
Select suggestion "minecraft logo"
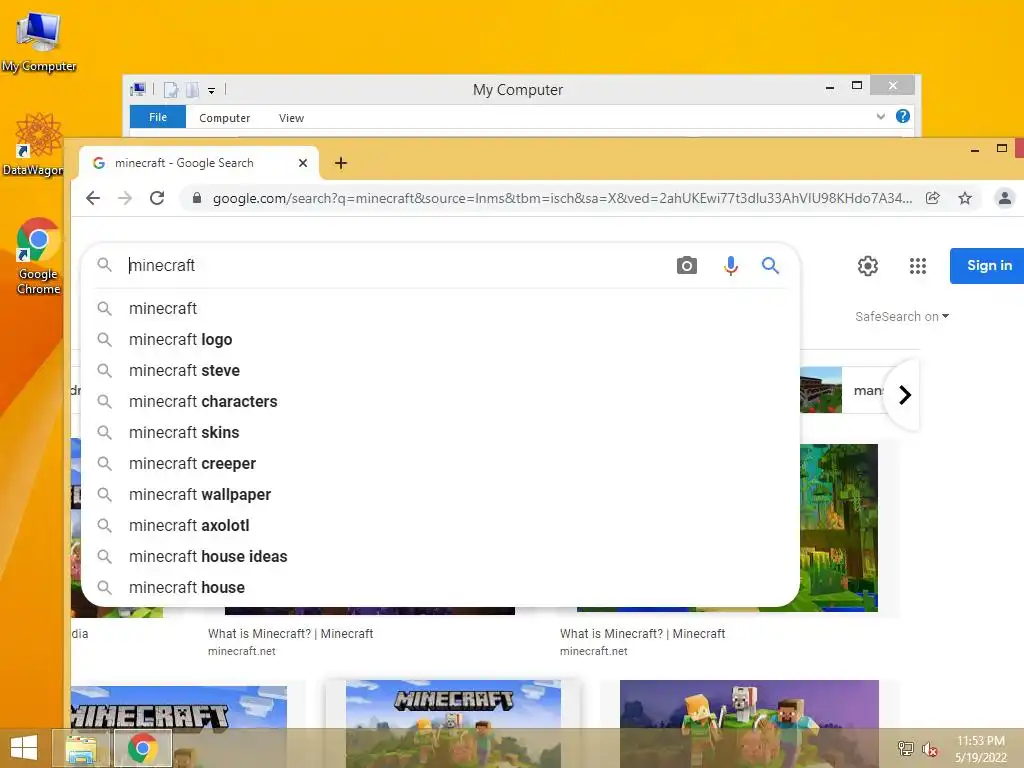(440, 340)
